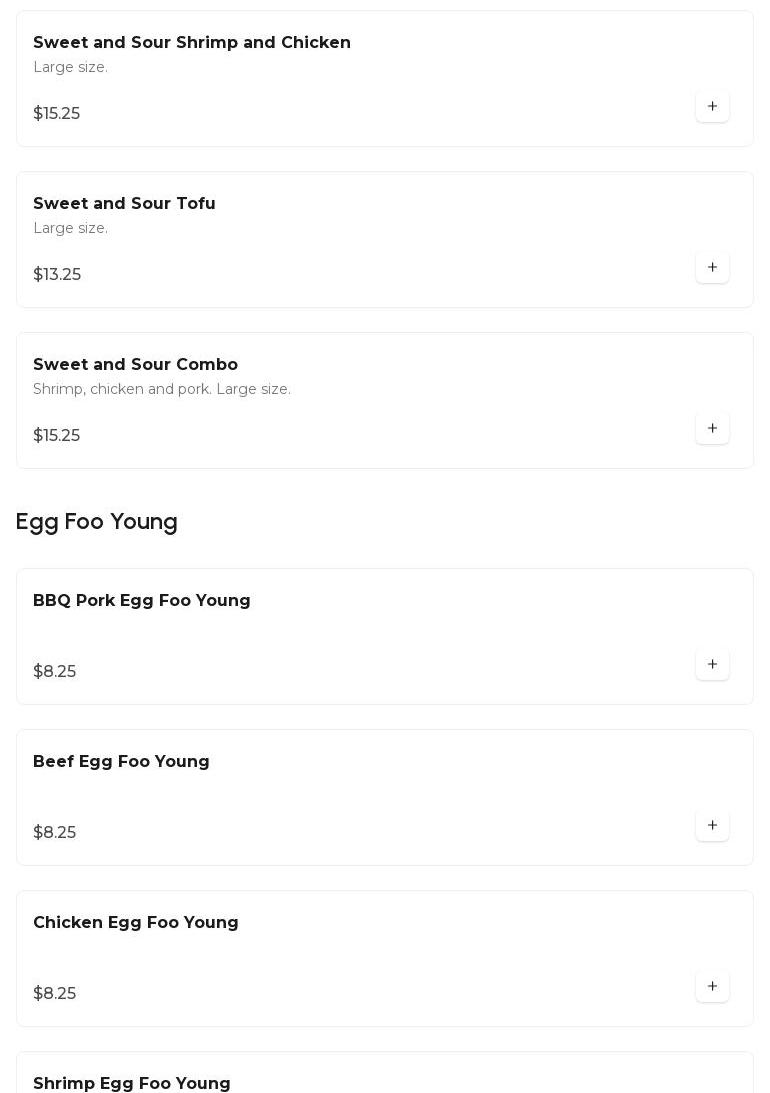Click $8.25 price of BBQ Pork Egg Foo Young
The height and width of the screenshot is (1093, 770).
pos(55,672)
